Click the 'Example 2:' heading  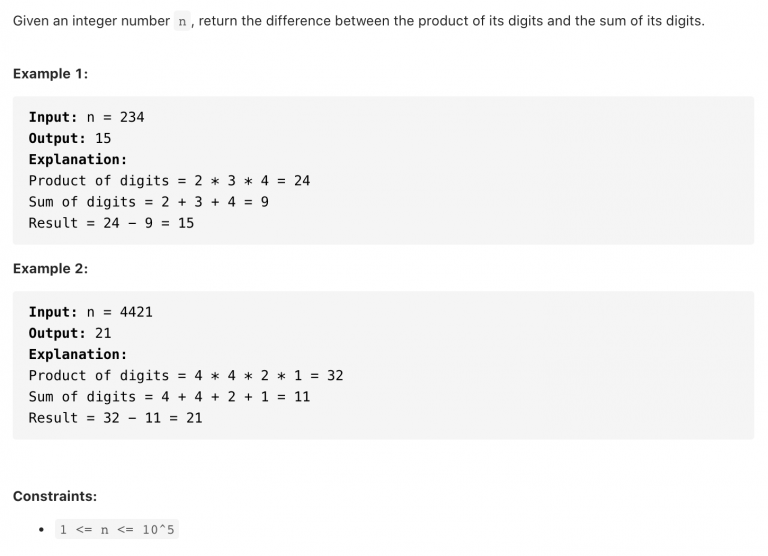pyautogui.click(x=50, y=269)
